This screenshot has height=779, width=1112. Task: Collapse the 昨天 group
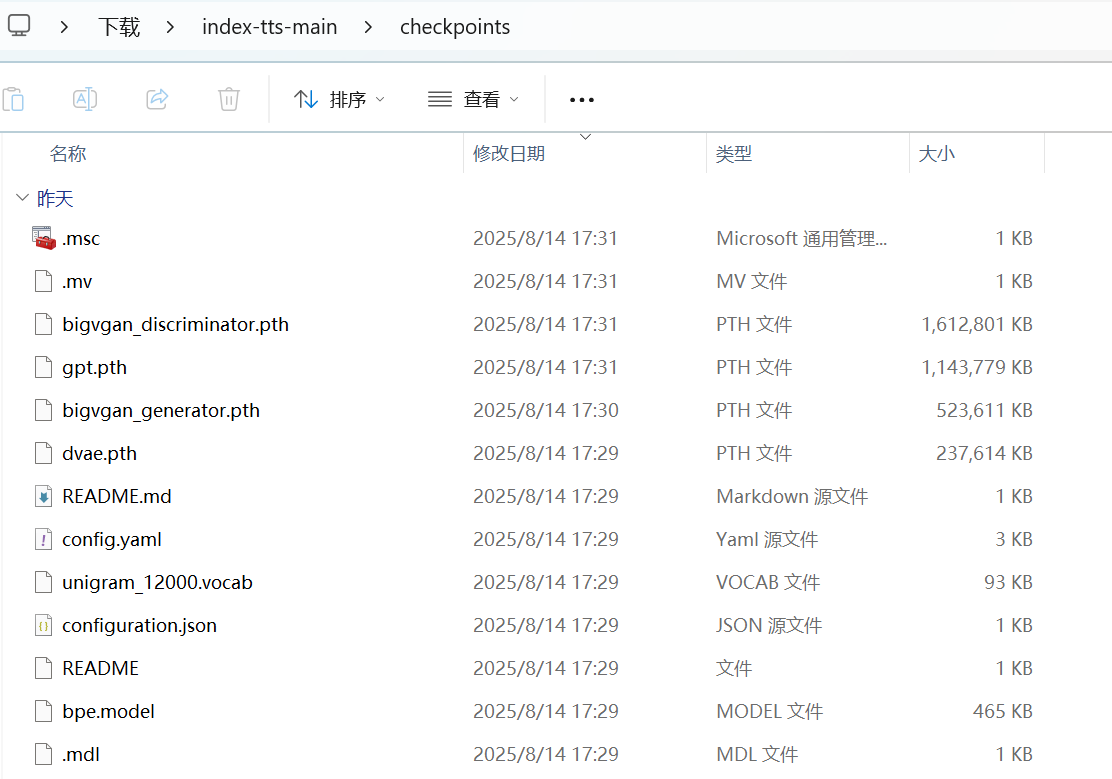coord(22,199)
